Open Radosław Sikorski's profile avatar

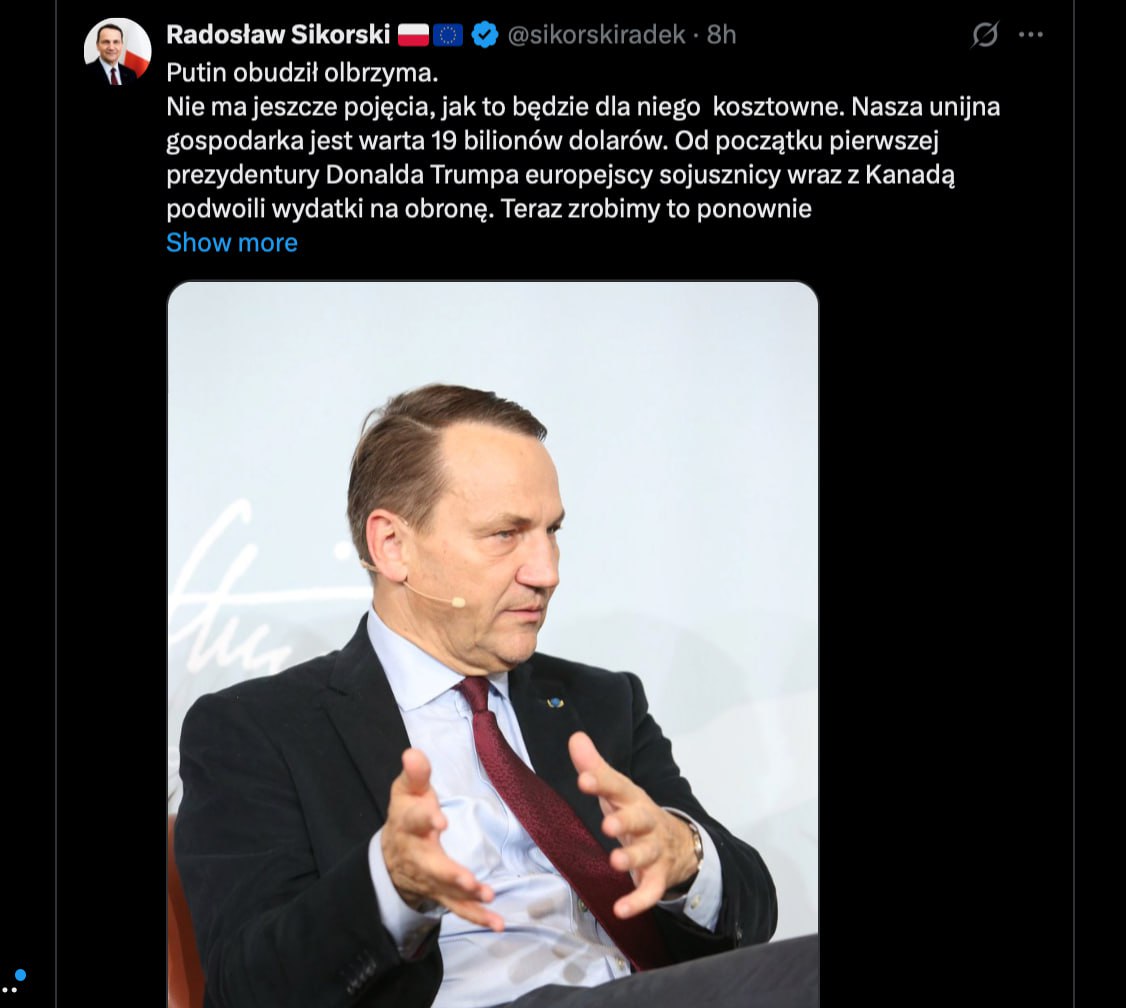[117, 51]
